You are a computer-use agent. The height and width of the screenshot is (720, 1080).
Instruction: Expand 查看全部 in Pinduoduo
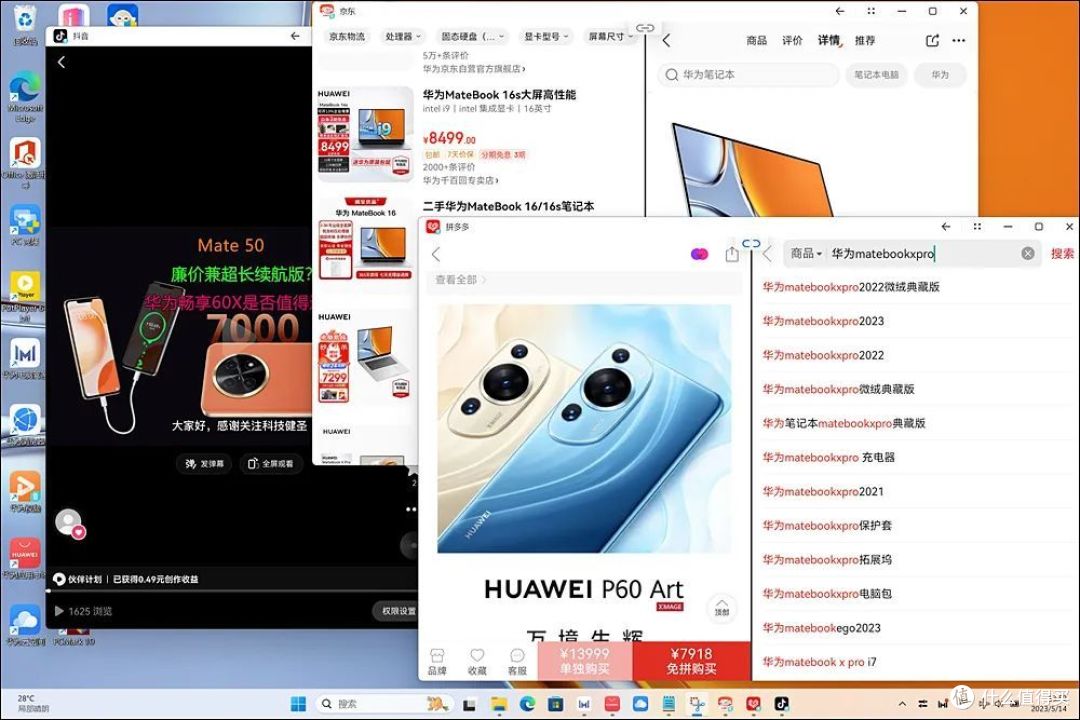460,280
